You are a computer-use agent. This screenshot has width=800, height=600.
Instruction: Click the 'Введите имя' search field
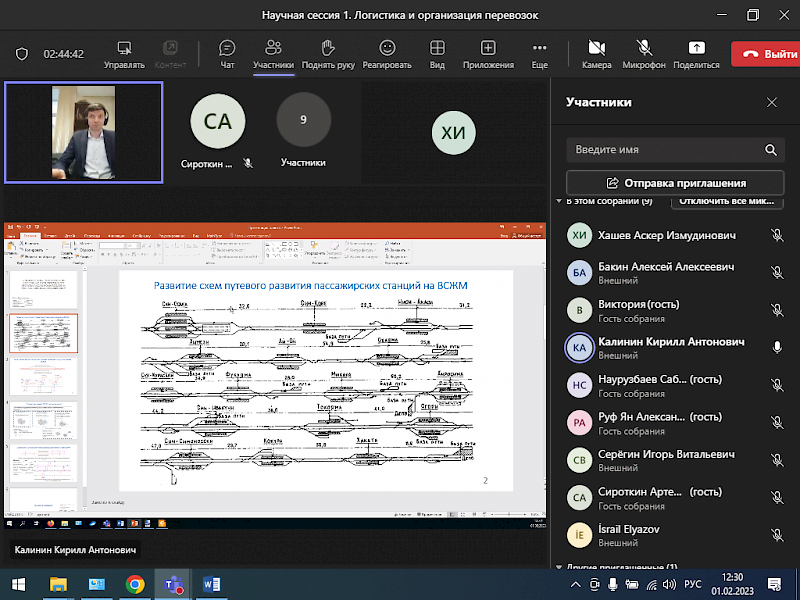[x=665, y=150]
